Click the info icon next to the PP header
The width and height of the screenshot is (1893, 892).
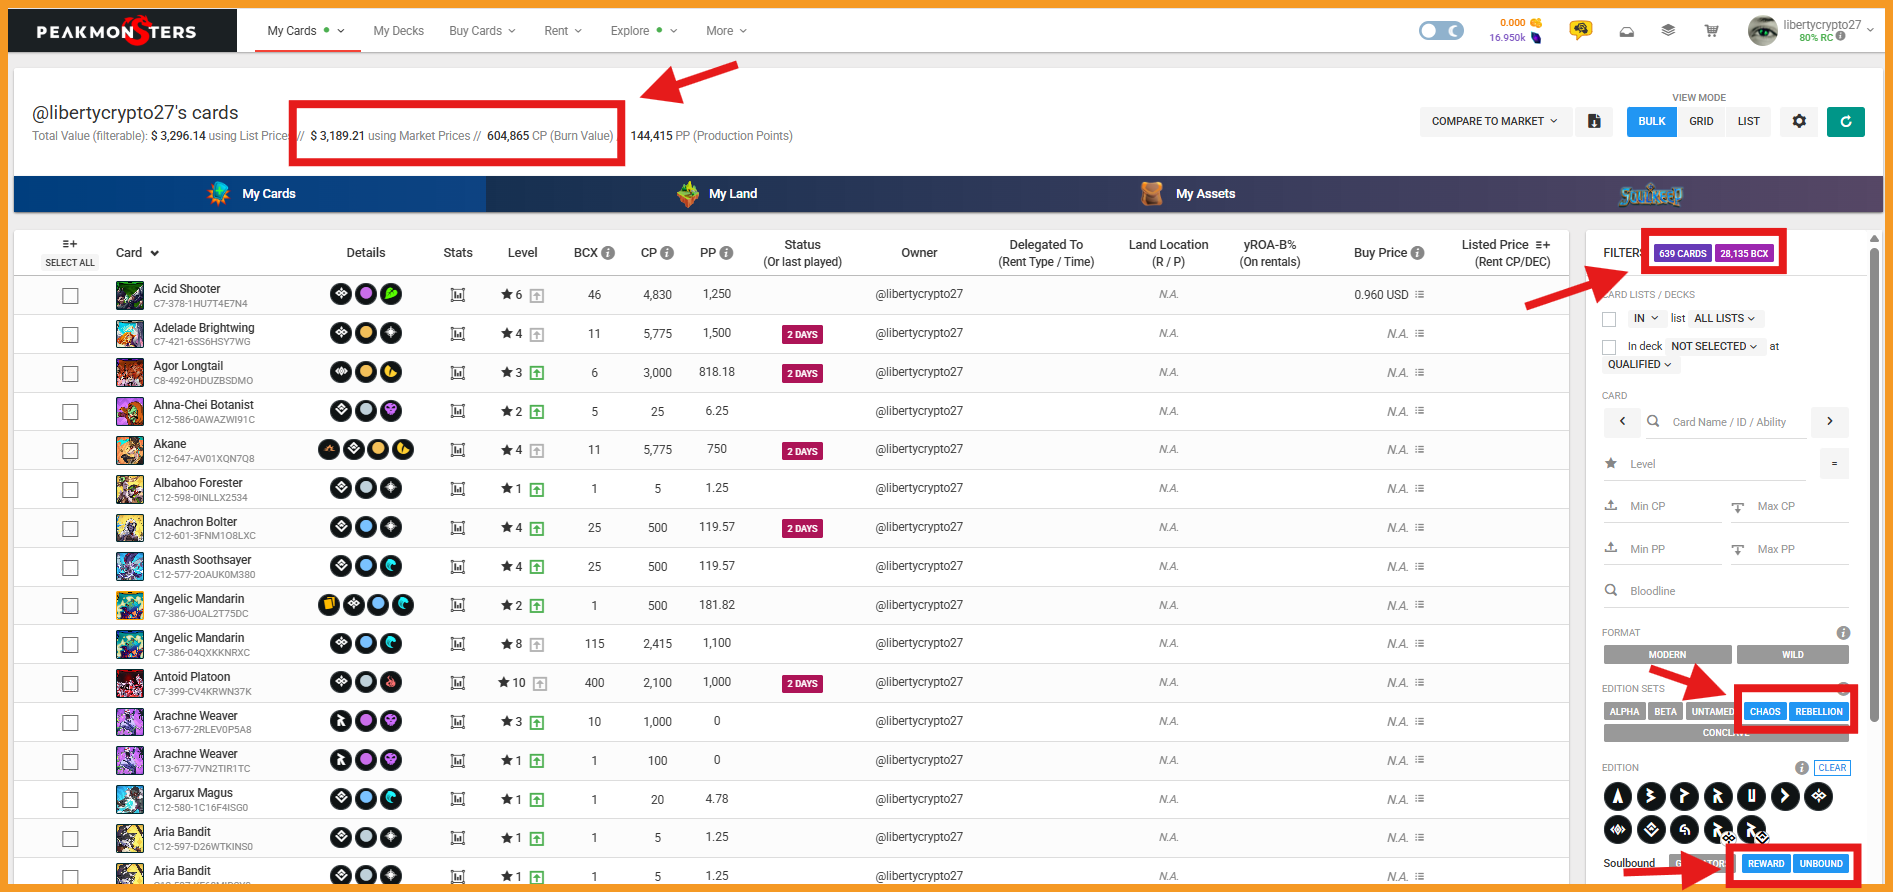pyautogui.click(x=726, y=253)
